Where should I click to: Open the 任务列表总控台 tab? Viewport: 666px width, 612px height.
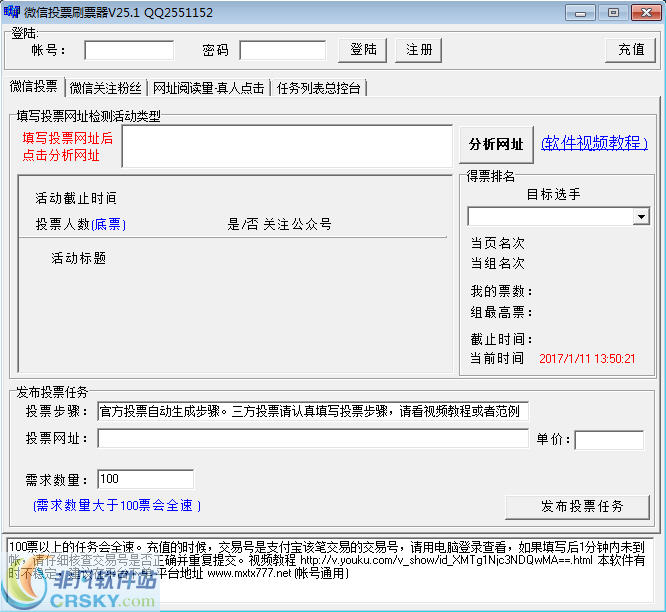[x=319, y=88]
